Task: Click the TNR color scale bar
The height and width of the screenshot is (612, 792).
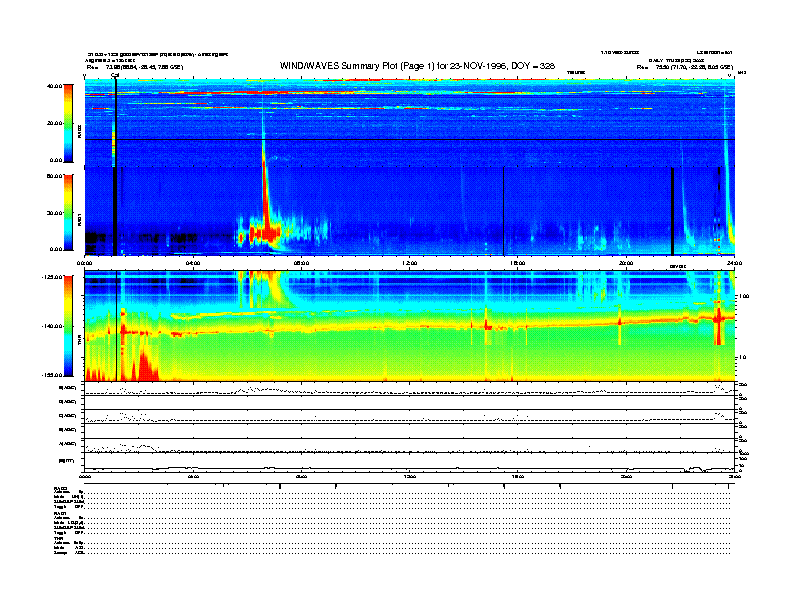Action: coord(68,326)
